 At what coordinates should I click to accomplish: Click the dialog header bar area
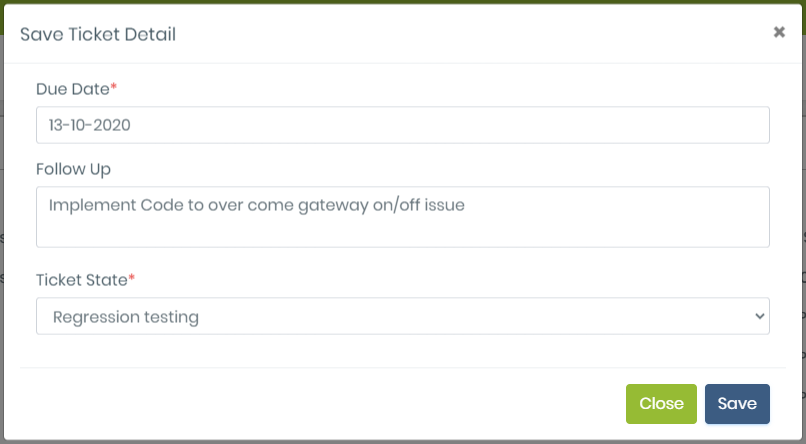[450, 34]
